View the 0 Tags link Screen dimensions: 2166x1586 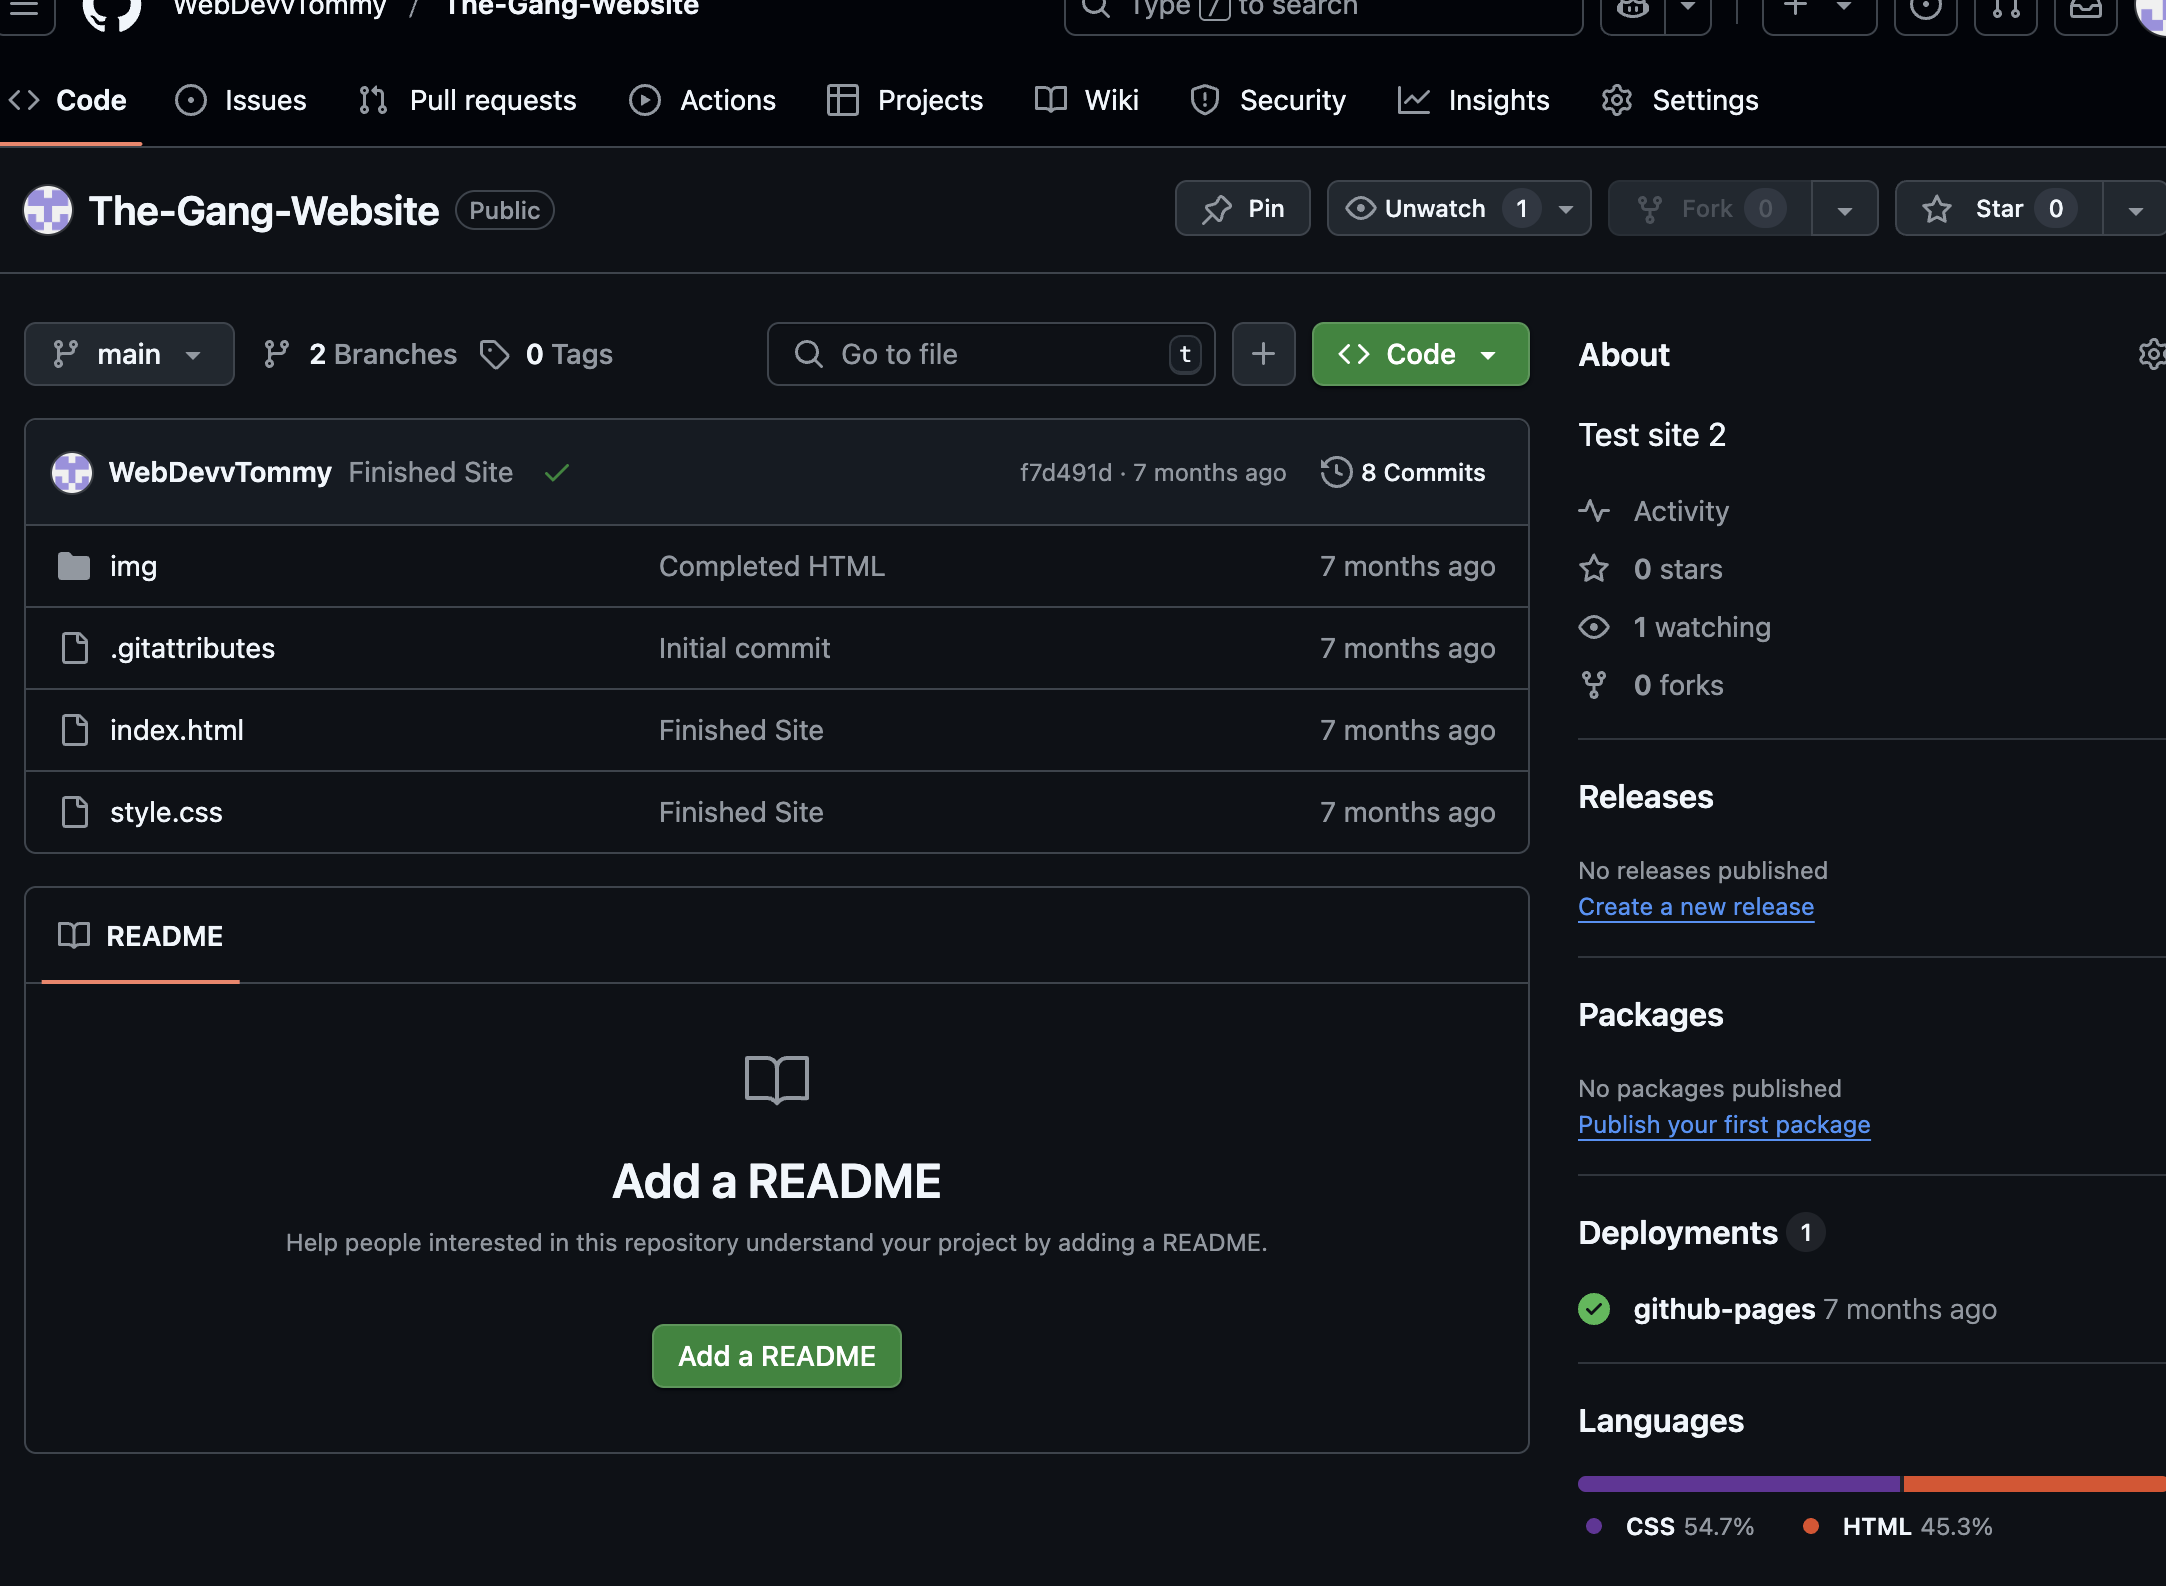(x=546, y=354)
